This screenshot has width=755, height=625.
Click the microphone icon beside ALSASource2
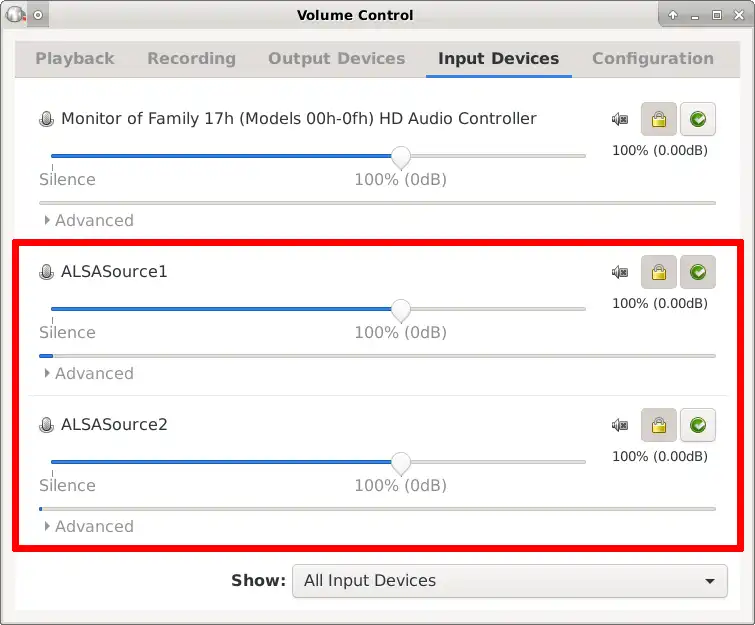46,425
